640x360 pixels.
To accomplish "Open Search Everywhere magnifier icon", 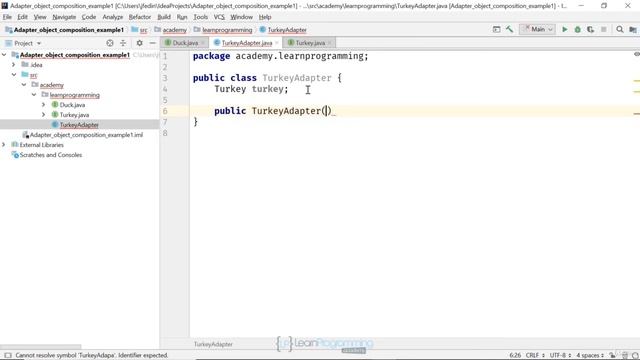I will pyautogui.click(x=620, y=29).
